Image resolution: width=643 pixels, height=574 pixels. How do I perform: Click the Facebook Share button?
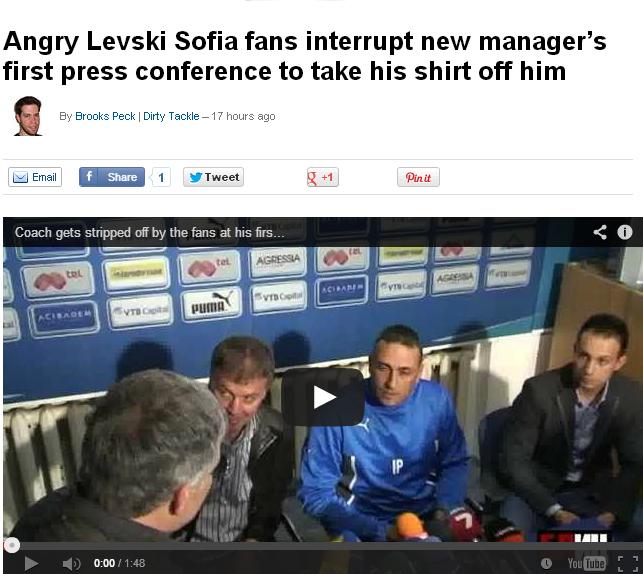[x=112, y=177]
